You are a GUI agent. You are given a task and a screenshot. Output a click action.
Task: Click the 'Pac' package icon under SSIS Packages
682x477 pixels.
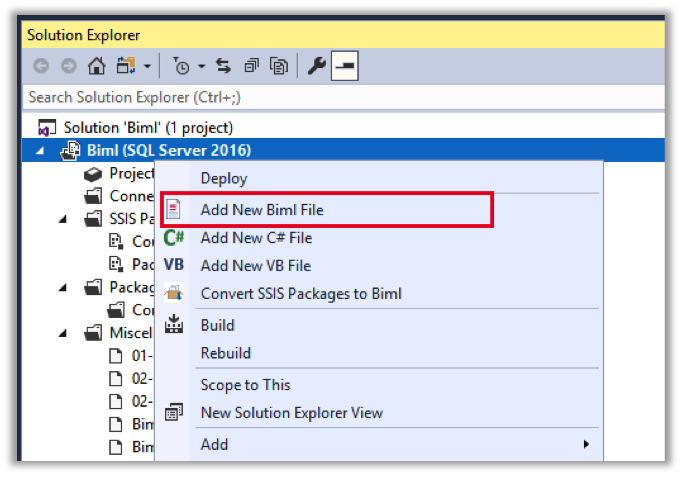(x=116, y=264)
